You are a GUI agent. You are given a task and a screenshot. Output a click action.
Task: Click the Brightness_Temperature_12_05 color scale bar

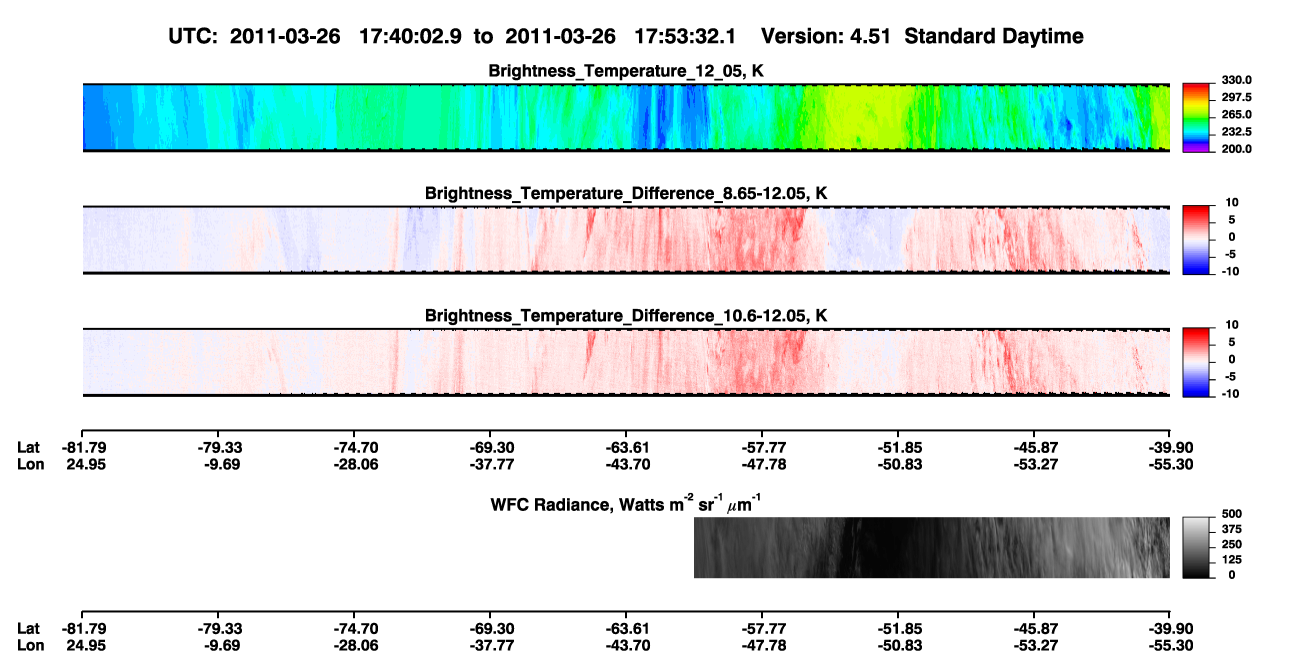[1196, 117]
